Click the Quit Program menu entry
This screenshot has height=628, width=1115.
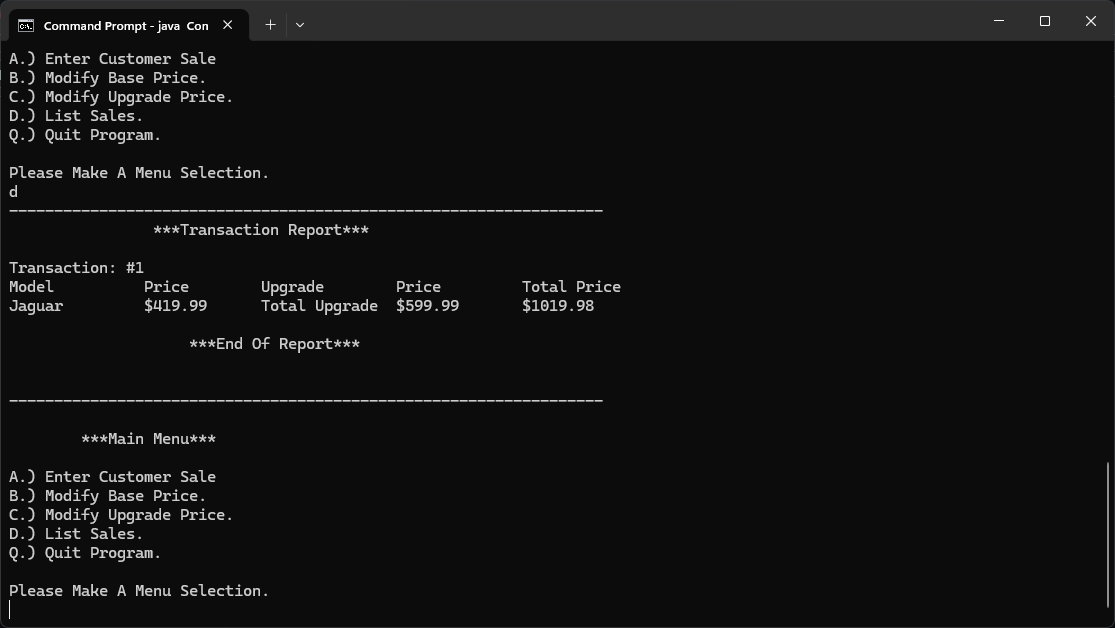85,553
